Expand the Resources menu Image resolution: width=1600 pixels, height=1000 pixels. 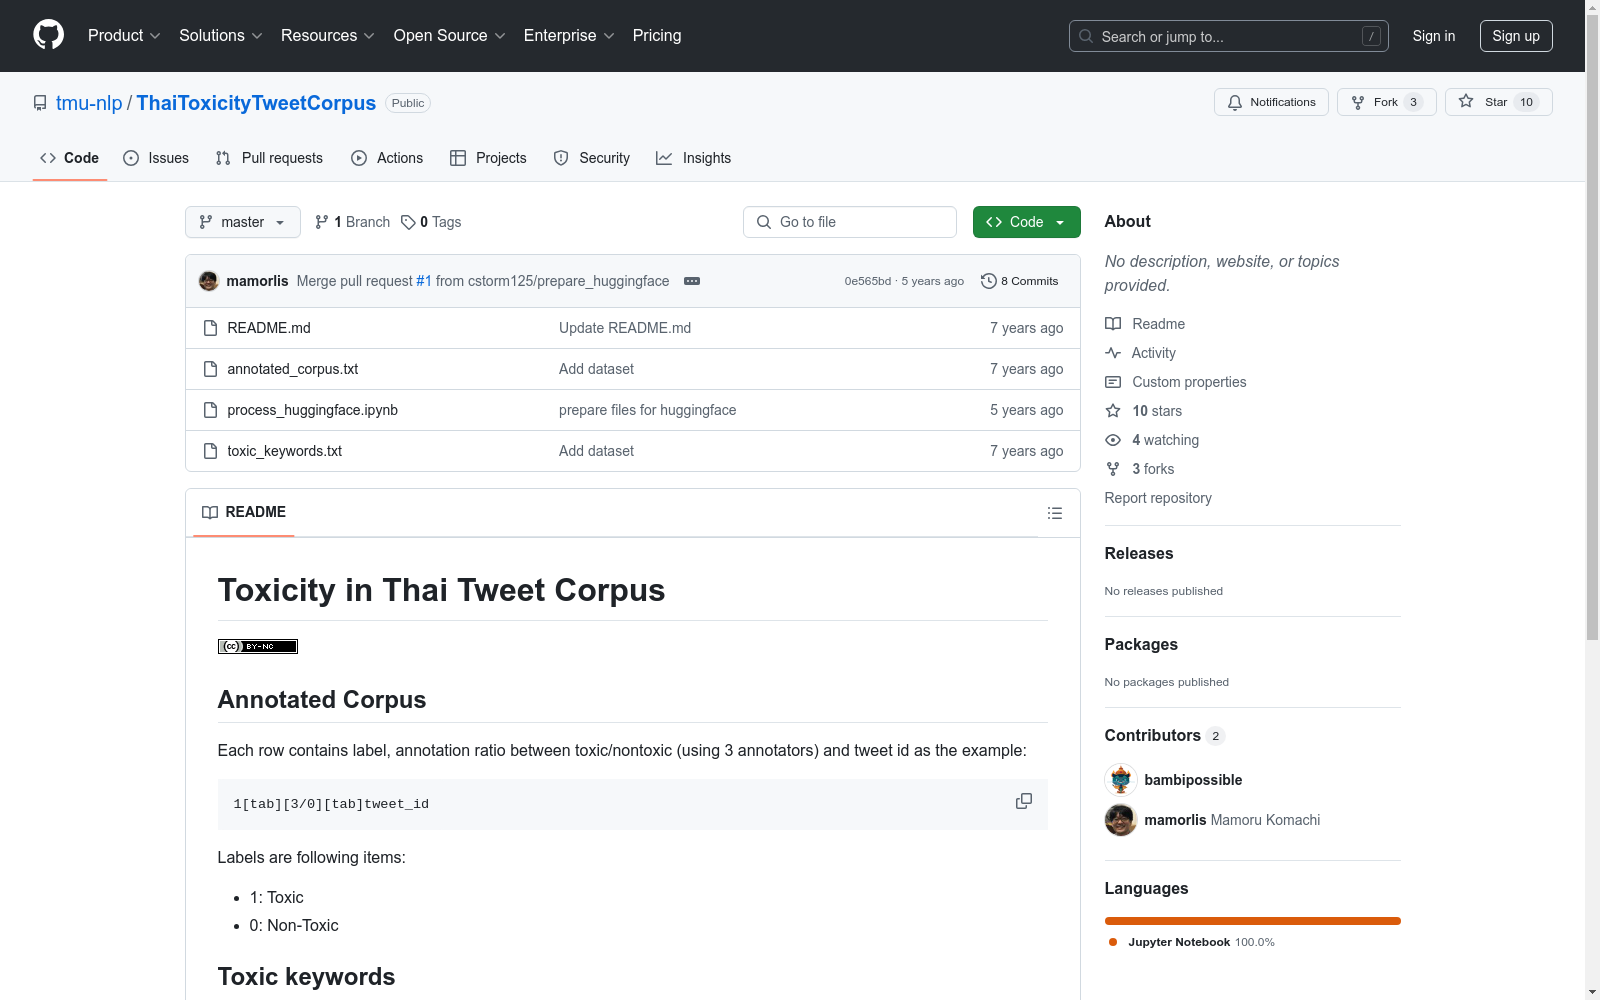[x=328, y=36]
